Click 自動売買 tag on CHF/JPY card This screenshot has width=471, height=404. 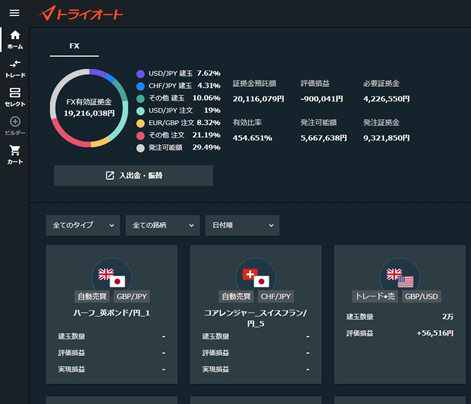[236, 296]
